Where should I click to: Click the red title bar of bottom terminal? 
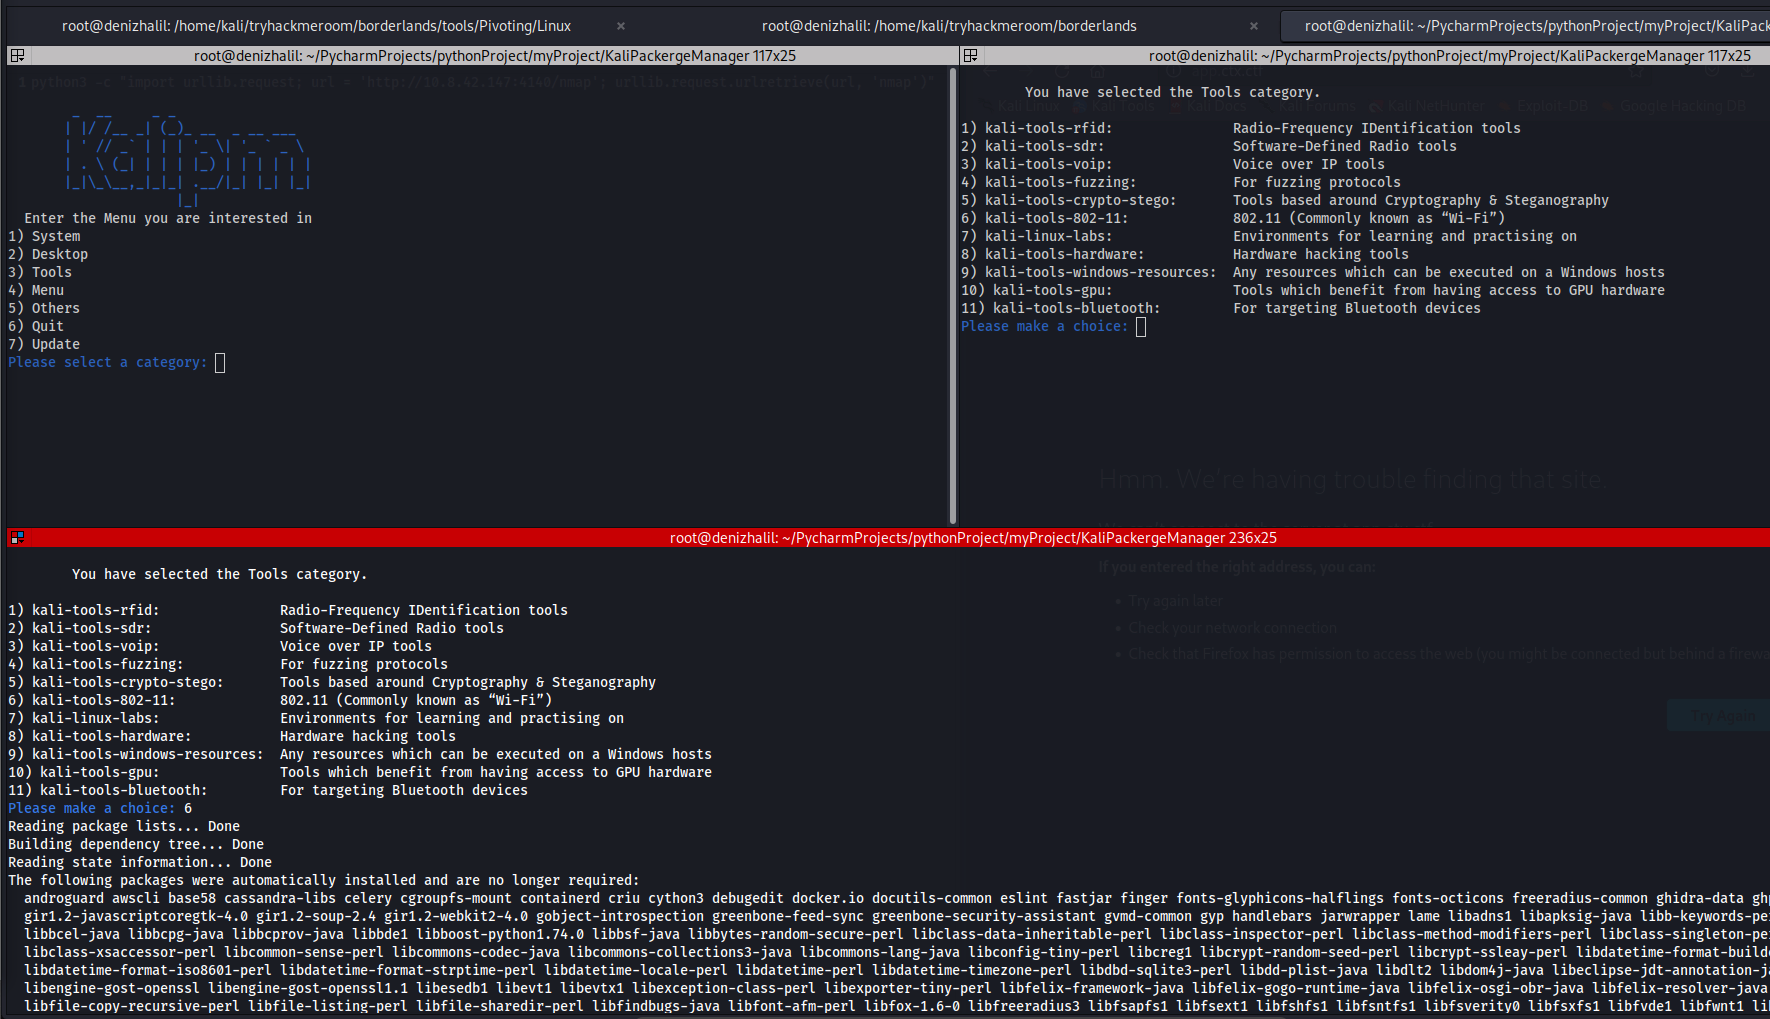pyautogui.click(x=972, y=538)
